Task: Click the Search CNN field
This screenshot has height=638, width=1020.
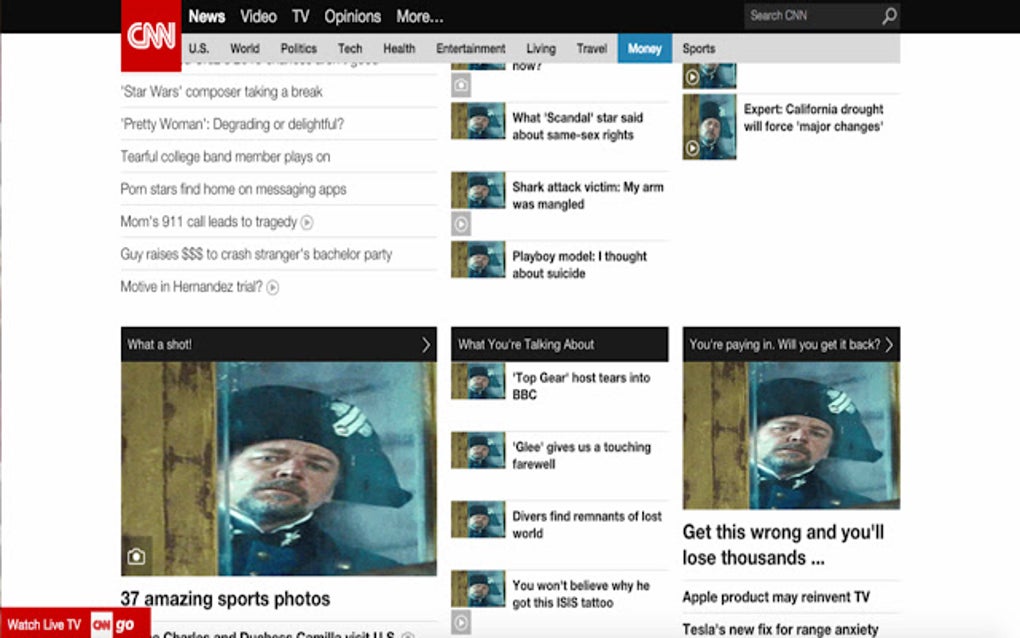Action: pos(811,16)
